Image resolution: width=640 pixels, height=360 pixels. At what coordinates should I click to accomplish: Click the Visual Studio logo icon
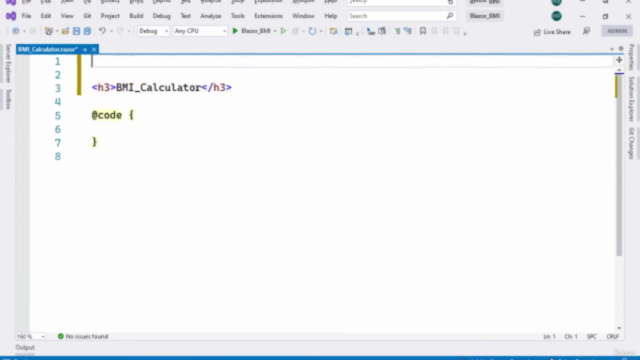click(x=11, y=16)
